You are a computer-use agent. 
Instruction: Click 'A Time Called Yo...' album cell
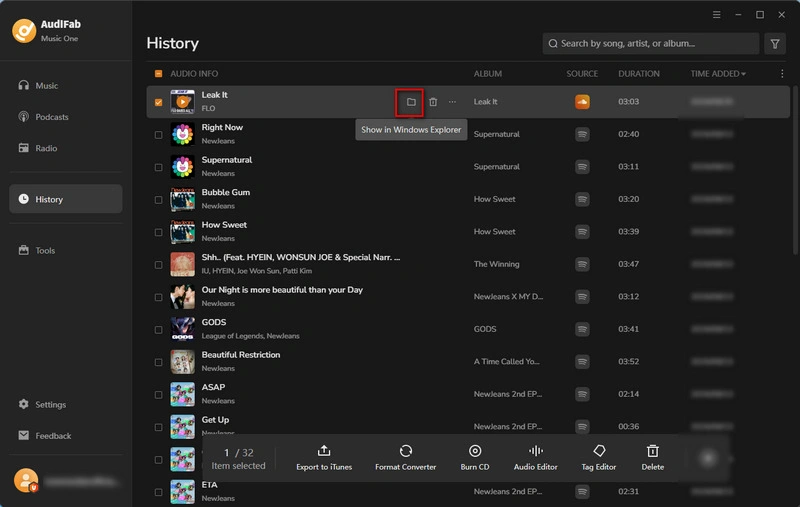pyautogui.click(x=506, y=362)
